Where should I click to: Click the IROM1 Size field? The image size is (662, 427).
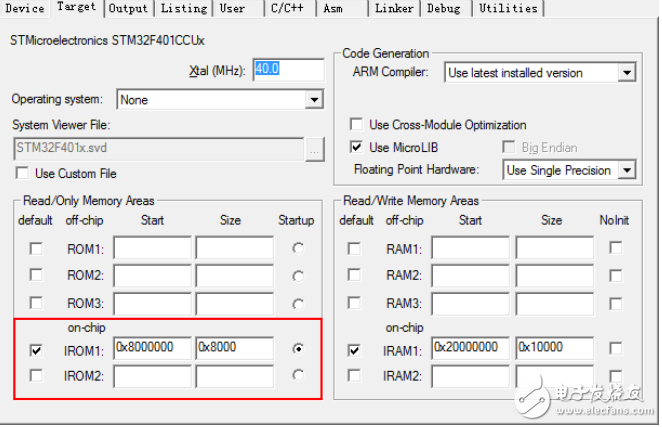point(234,348)
